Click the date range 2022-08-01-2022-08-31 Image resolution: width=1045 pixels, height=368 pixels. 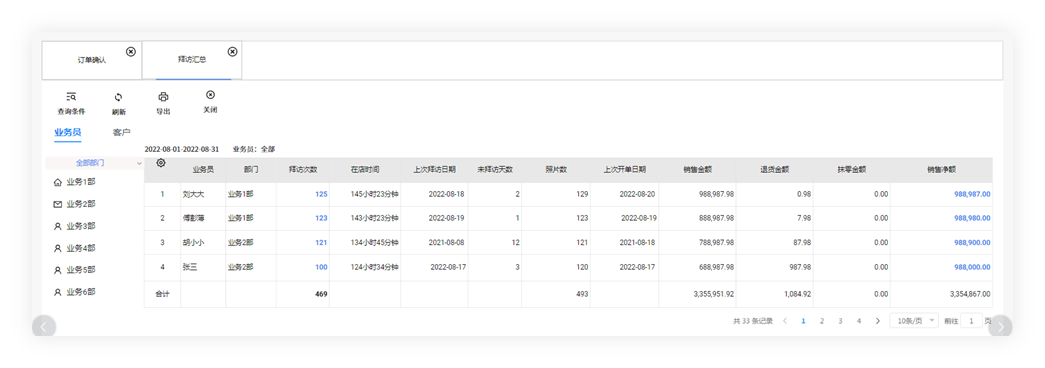[182, 149]
